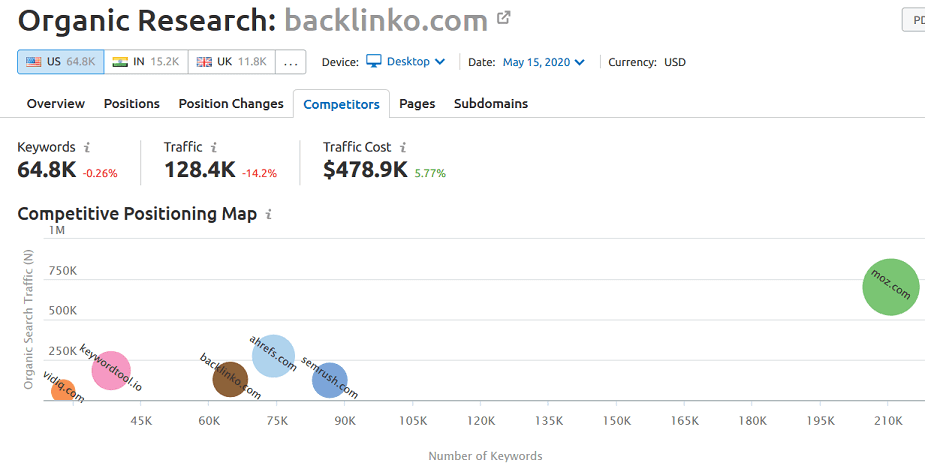The width and height of the screenshot is (925, 466).
Task: Click the ahrefs.com light blue bubble
Action: tap(273, 356)
